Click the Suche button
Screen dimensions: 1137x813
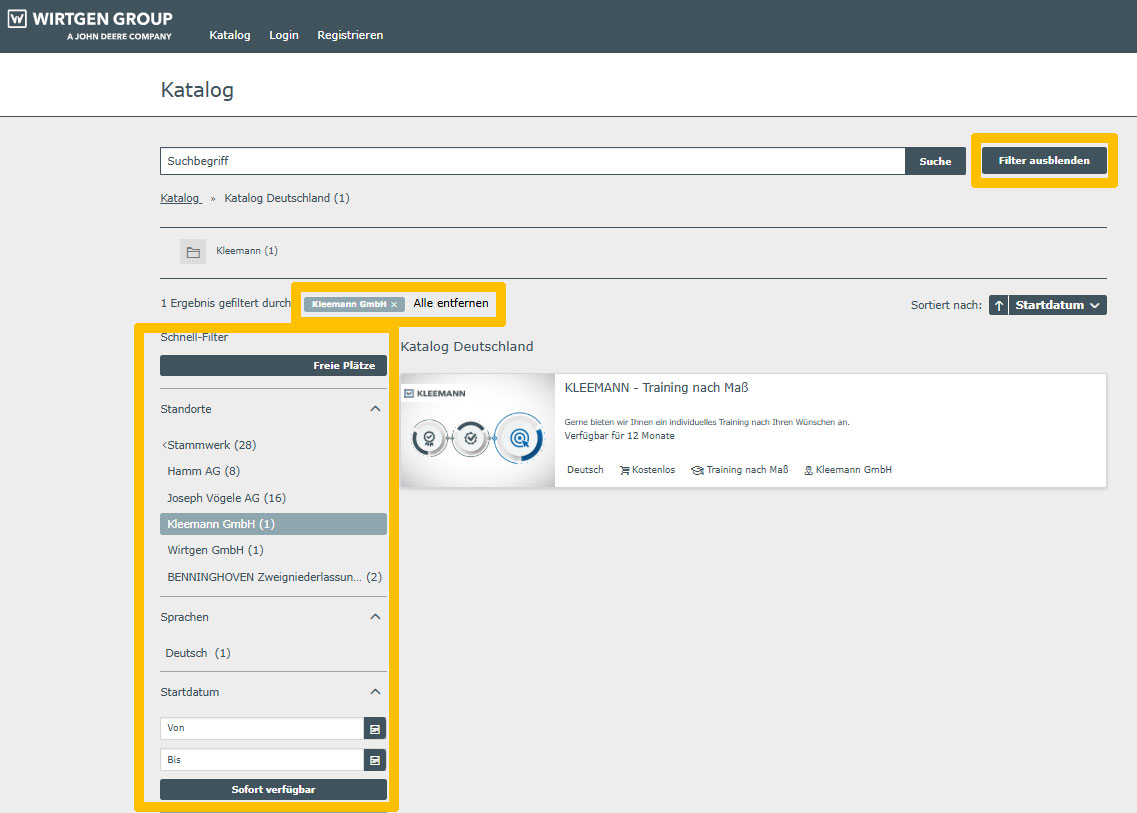935,161
